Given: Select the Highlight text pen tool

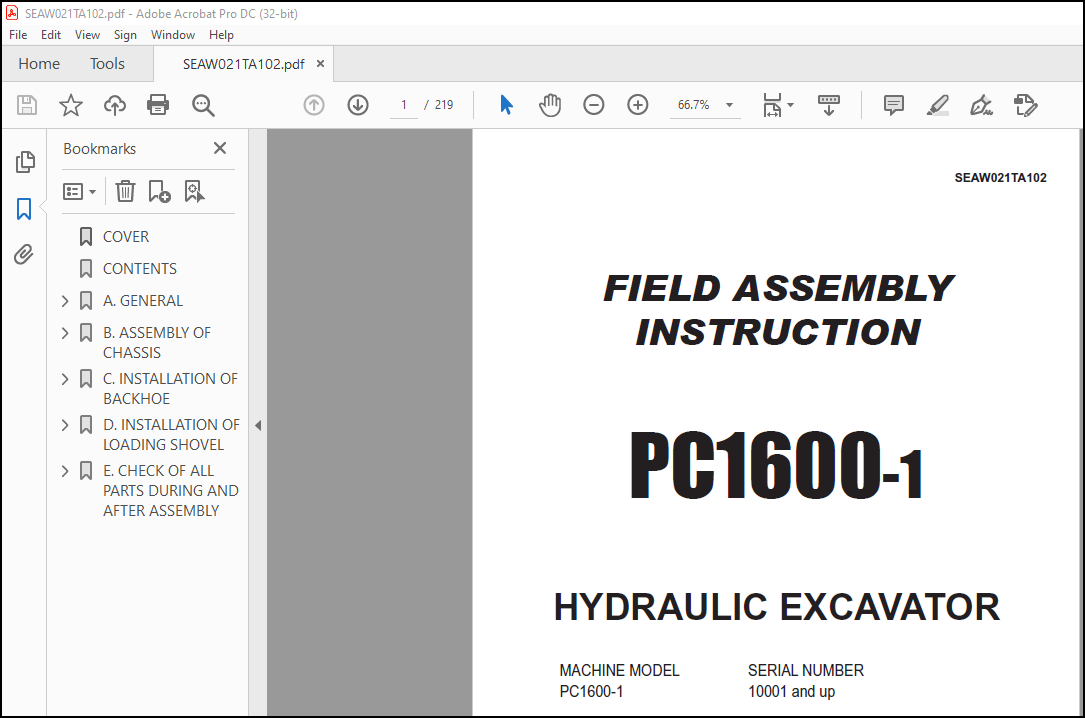Looking at the screenshot, I should pos(938,105).
